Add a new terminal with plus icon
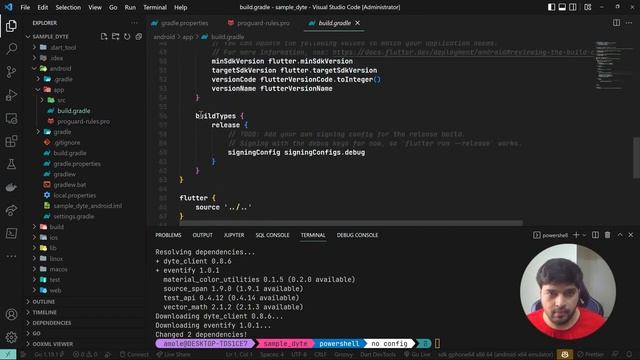The width and height of the screenshot is (640, 360). coord(576,235)
